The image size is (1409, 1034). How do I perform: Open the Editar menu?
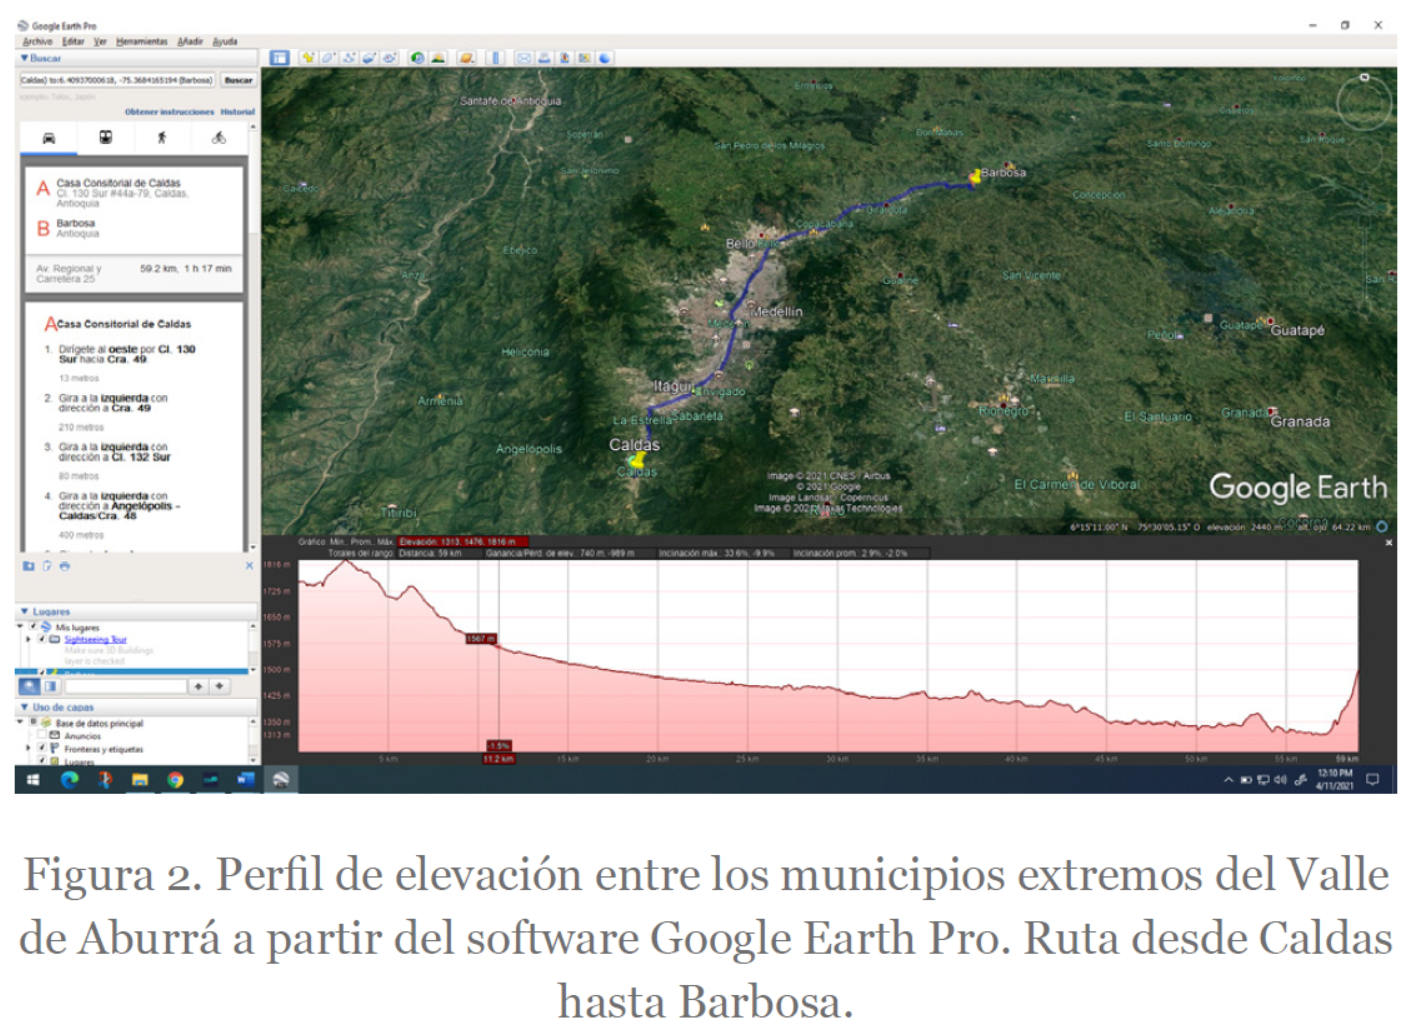(x=73, y=42)
